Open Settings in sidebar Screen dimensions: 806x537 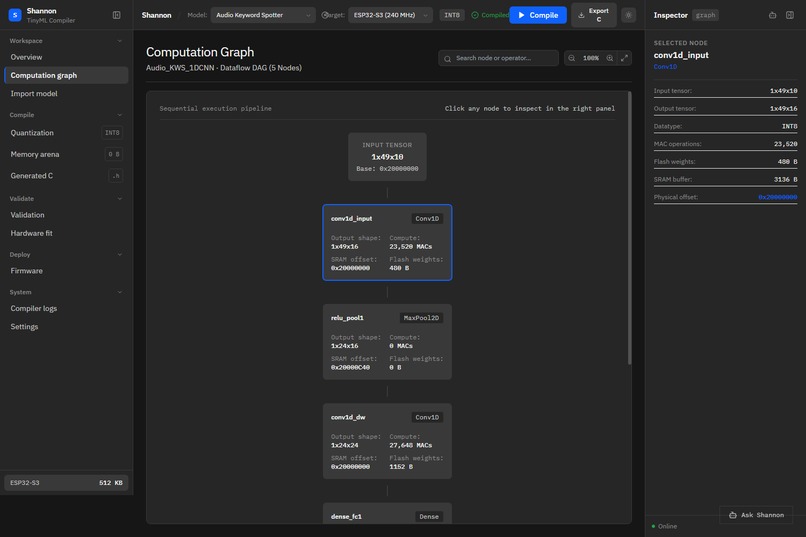[x=66, y=327]
